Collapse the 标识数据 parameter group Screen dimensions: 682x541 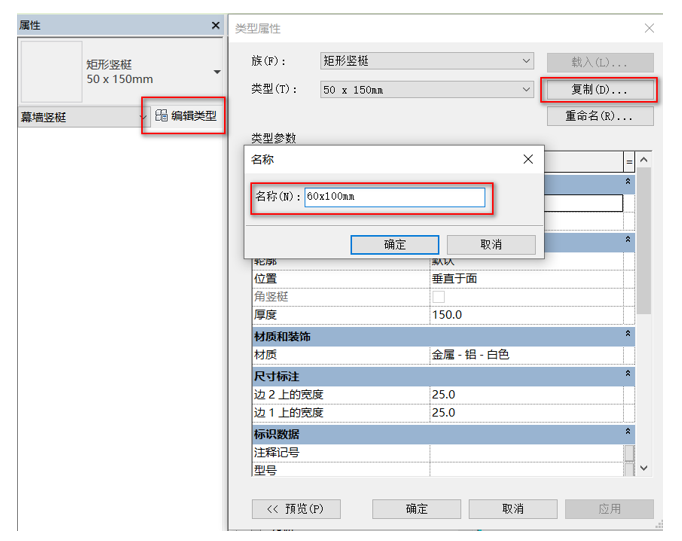[x=628, y=433]
